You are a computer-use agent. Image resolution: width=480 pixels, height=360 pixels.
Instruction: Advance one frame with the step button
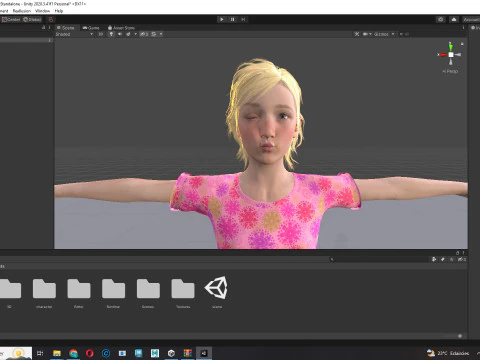point(243,19)
